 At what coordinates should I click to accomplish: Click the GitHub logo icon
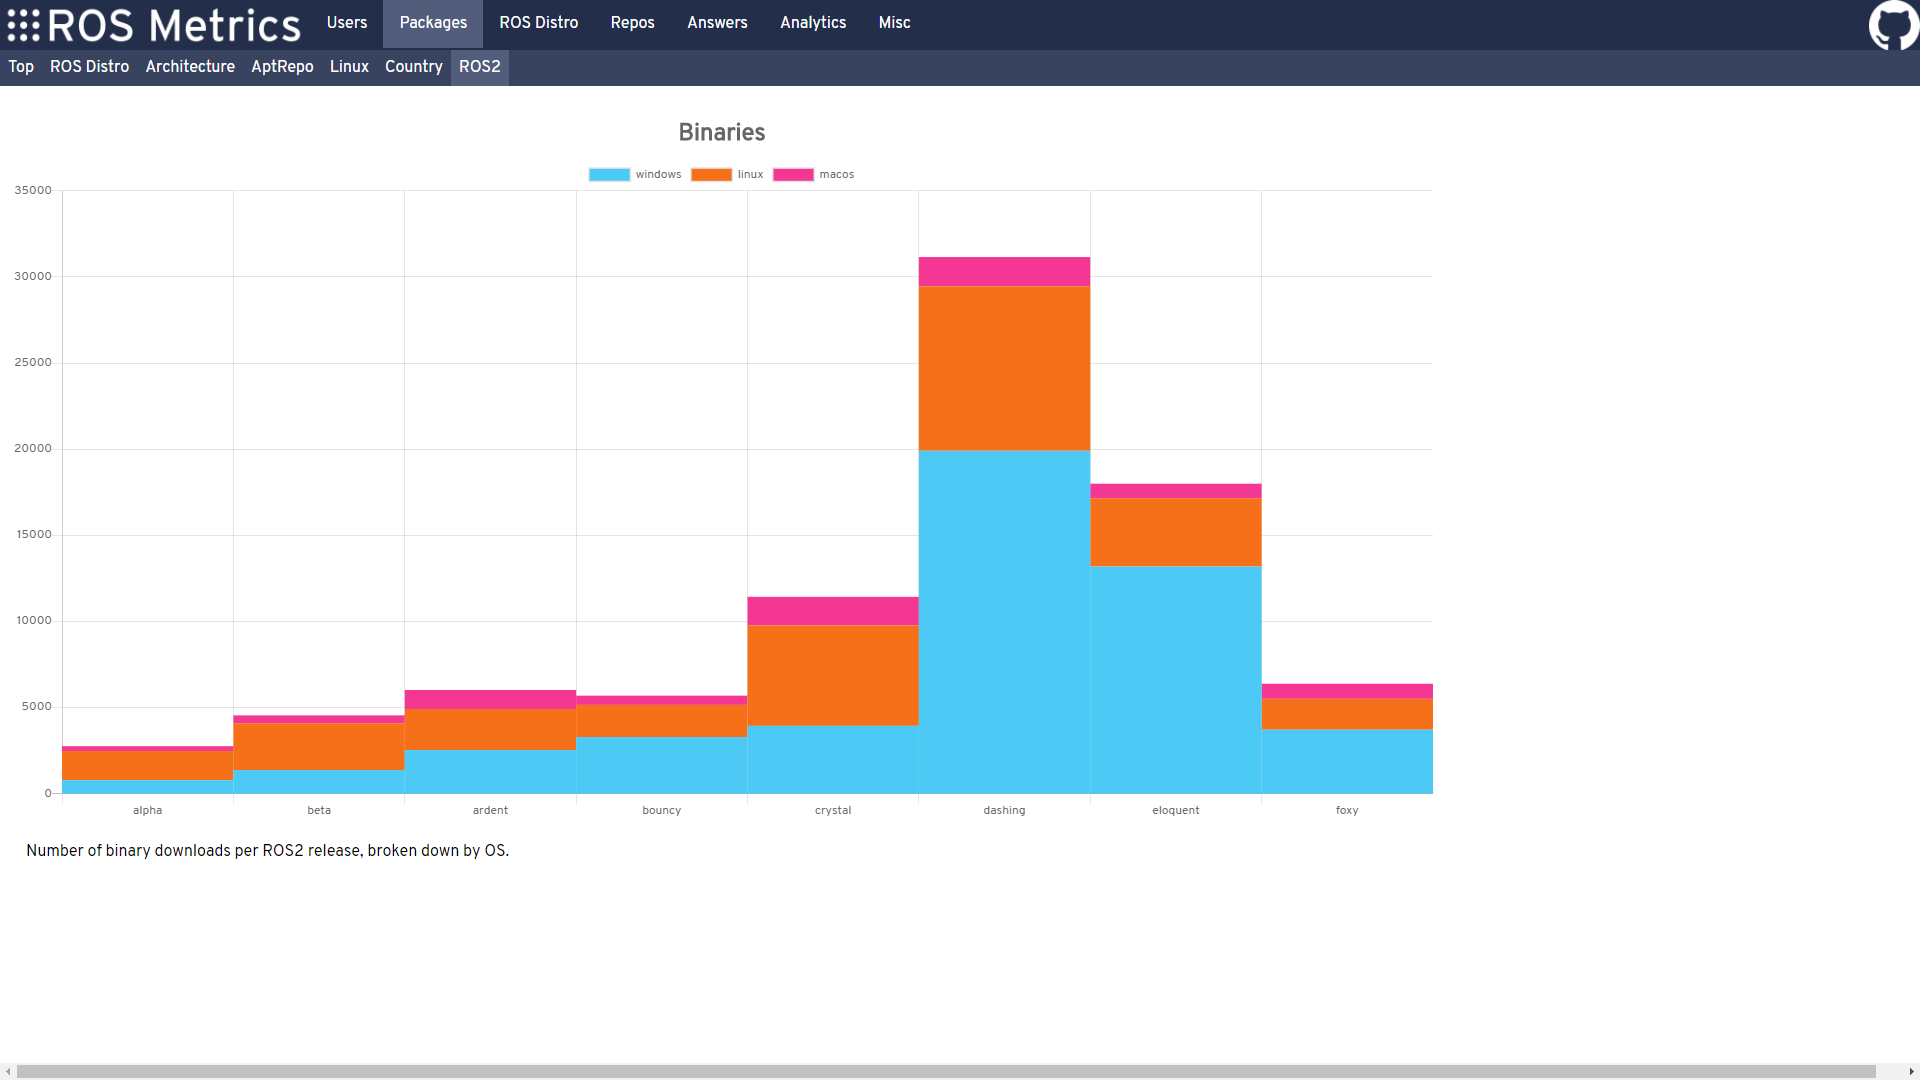pyautogui.click(x=1893, y=25)
